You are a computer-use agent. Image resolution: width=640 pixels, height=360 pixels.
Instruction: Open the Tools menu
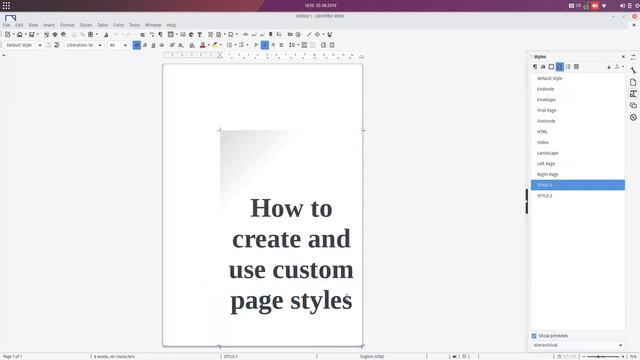134,25
